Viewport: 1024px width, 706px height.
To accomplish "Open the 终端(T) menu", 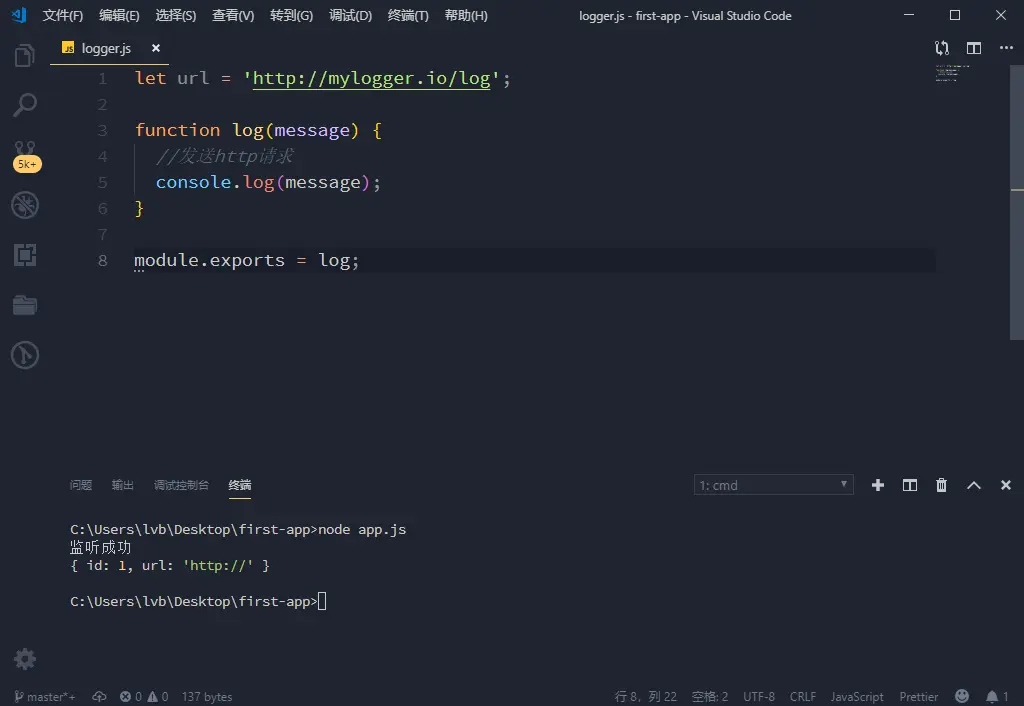I will coord(408,16).
